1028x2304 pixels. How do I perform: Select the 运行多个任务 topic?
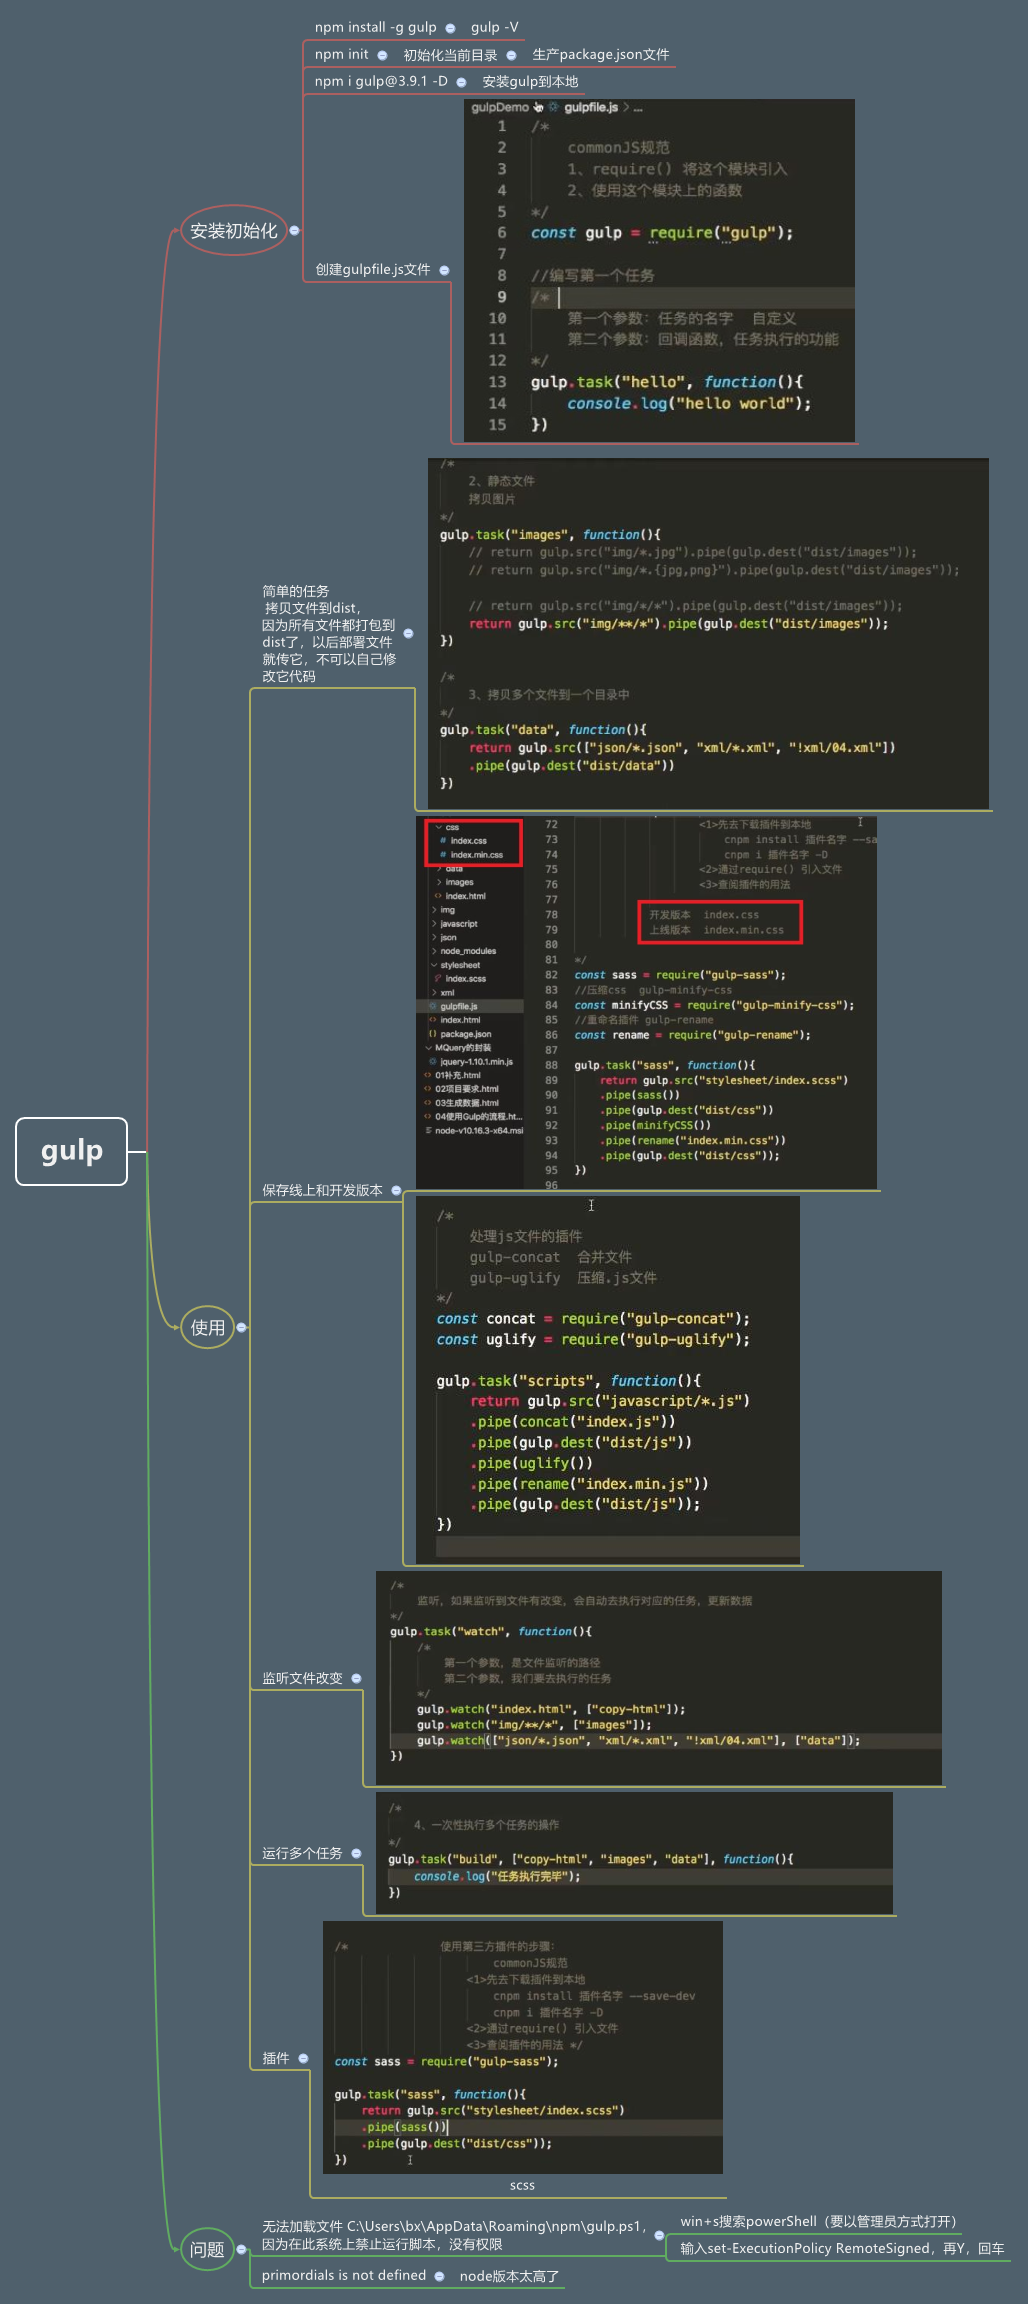[x=302, y=1853]
